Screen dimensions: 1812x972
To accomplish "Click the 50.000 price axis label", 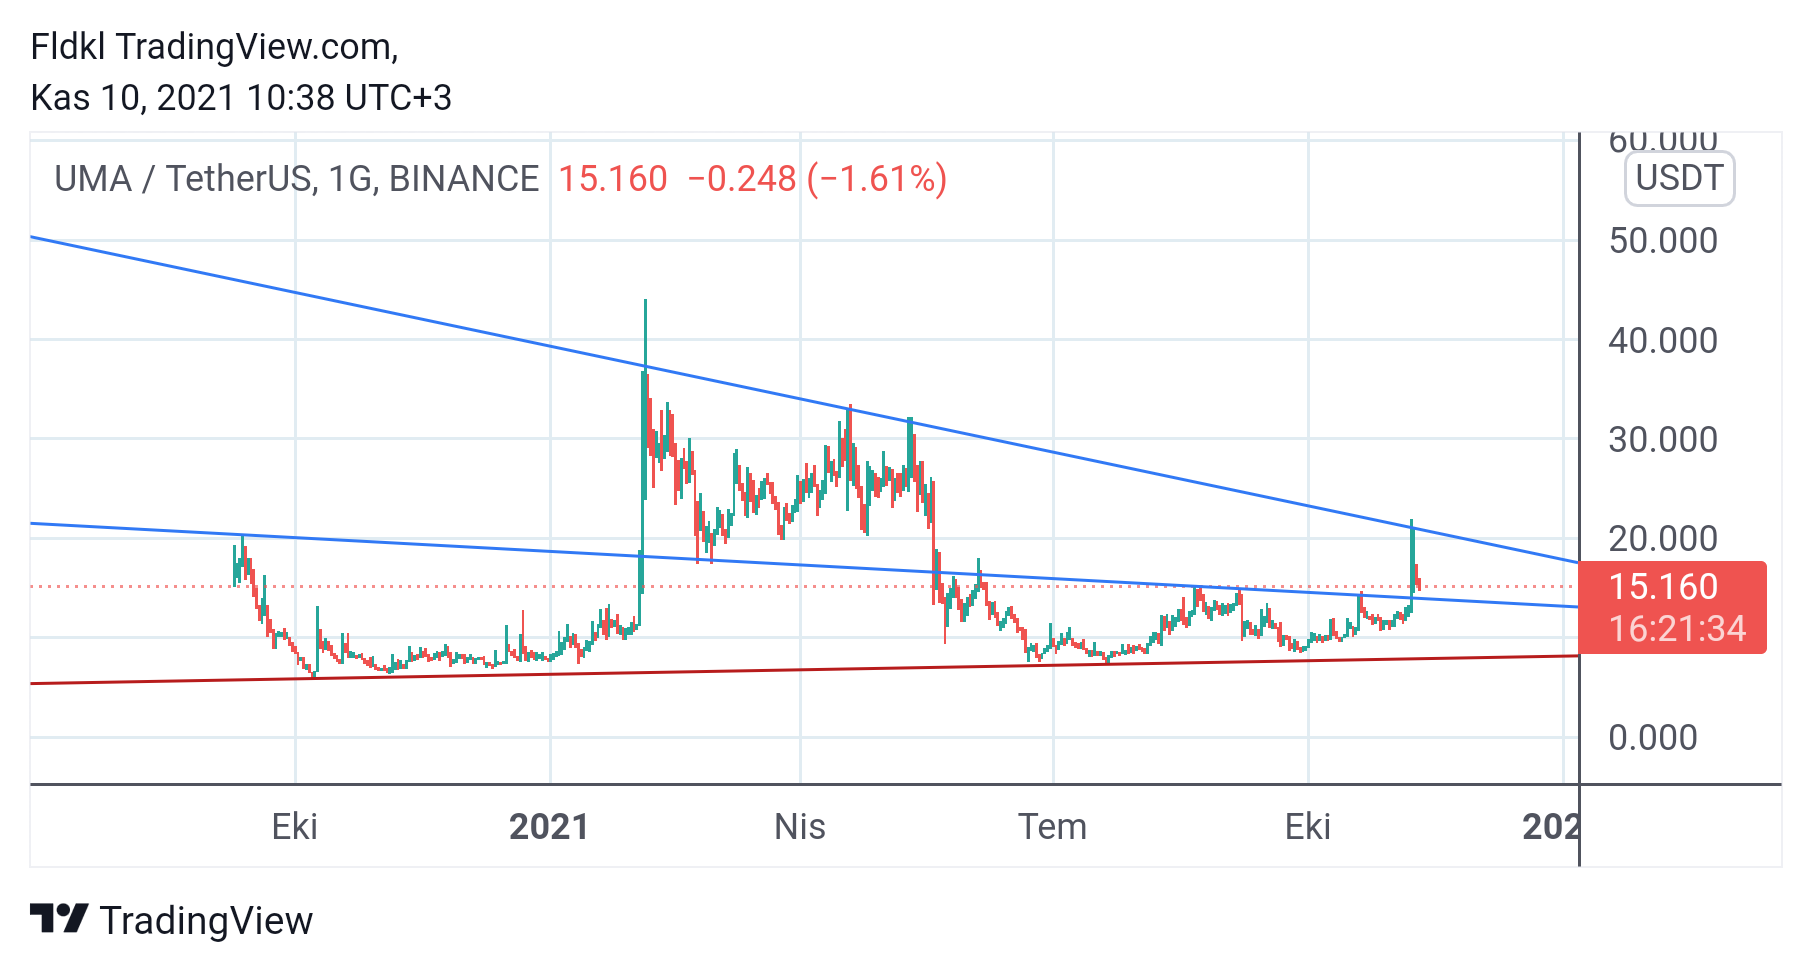I will click(1663, 241).
